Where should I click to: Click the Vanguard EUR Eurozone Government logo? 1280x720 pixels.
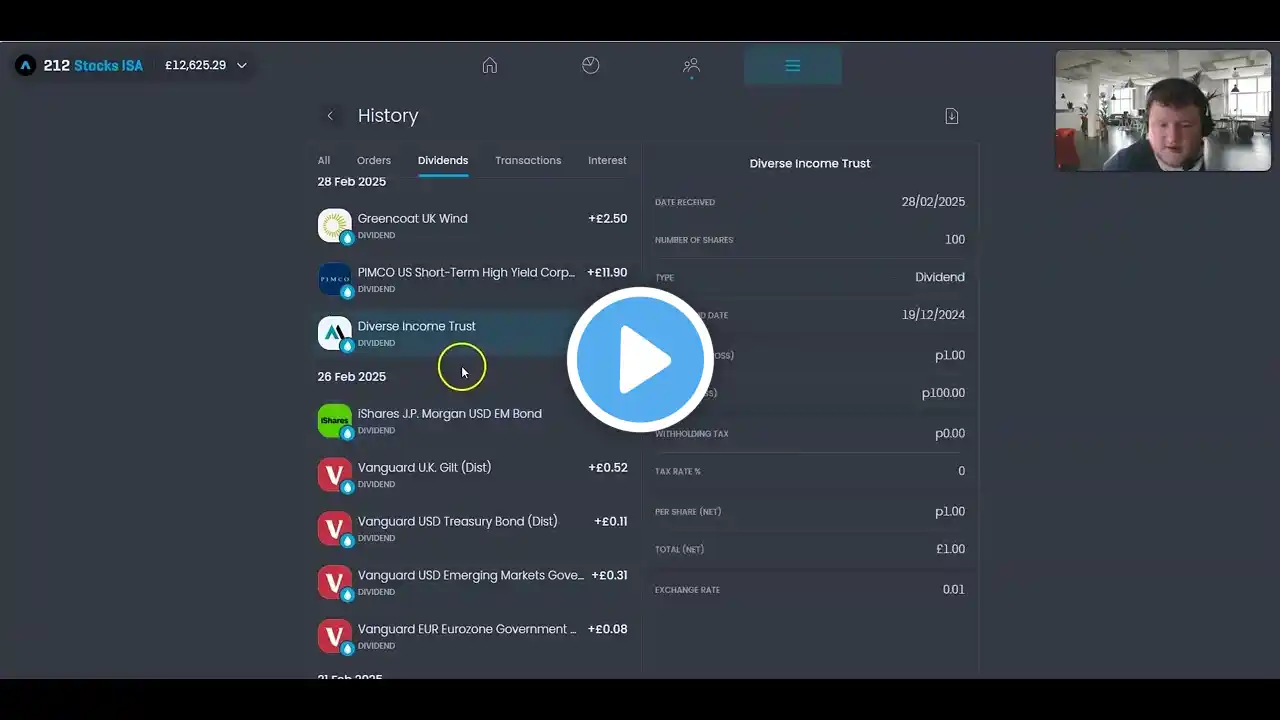[x=335, y=637]
